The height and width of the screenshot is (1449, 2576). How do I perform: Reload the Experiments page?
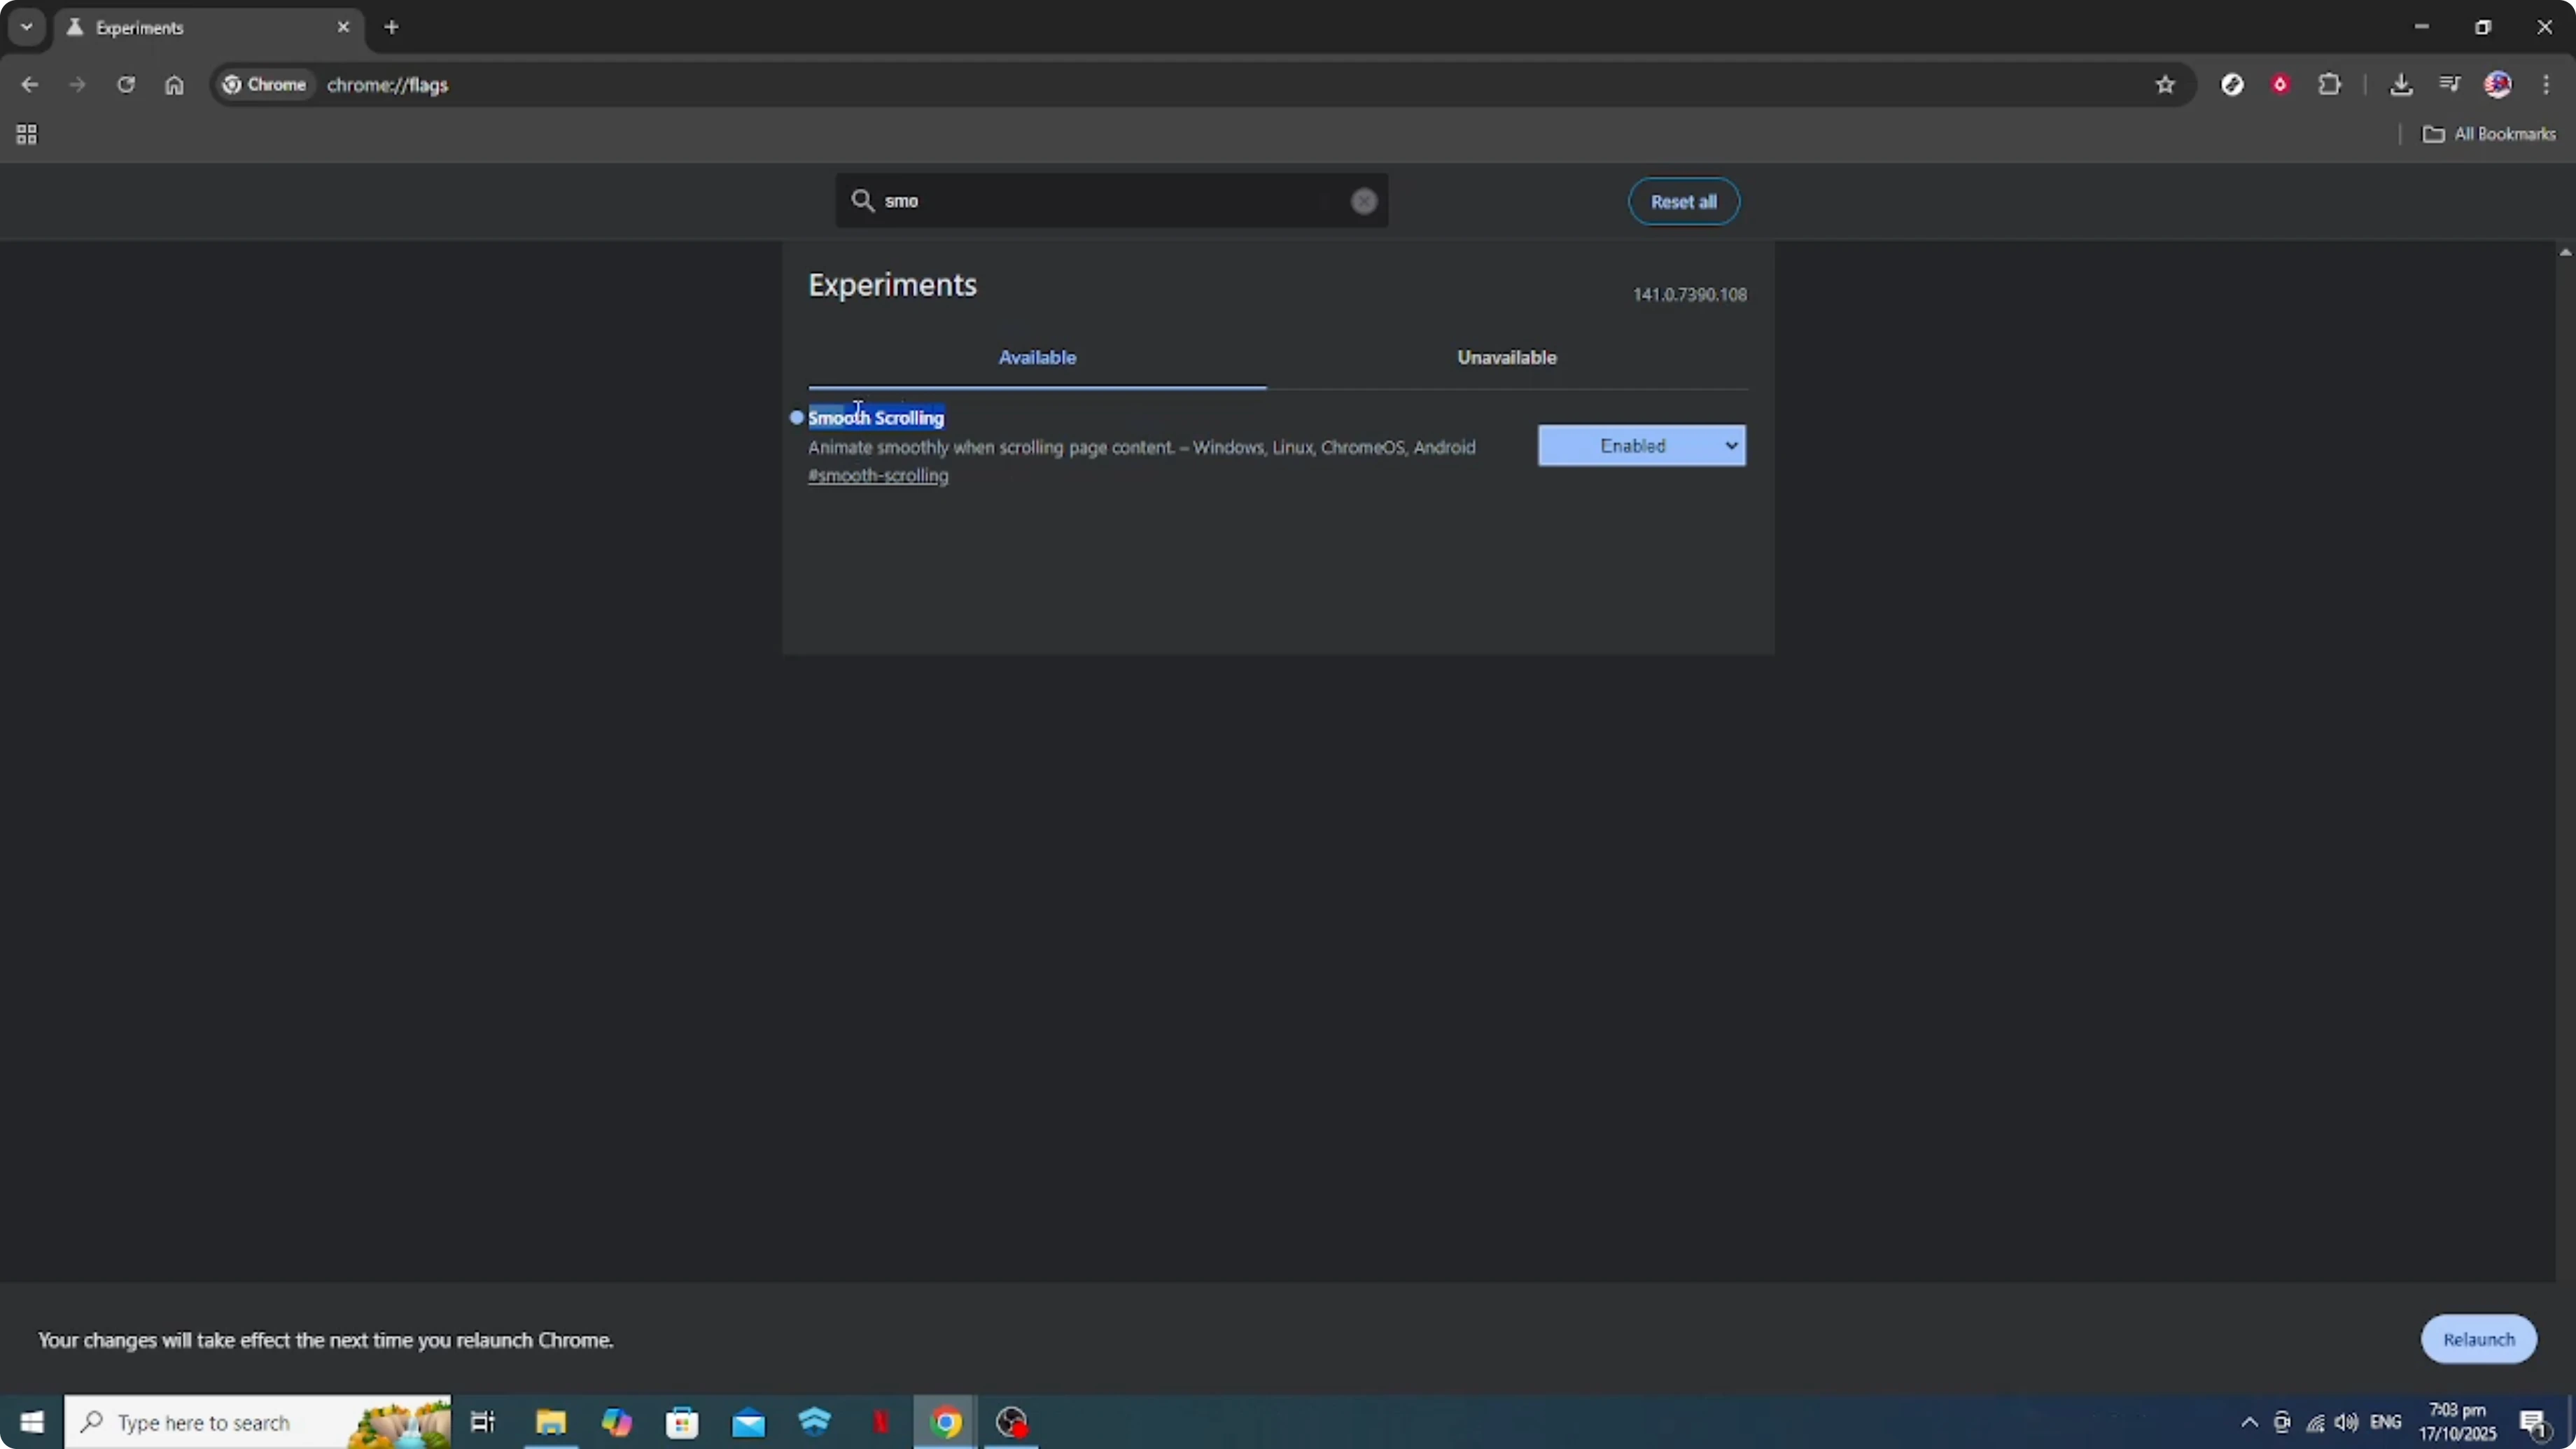coord(126,85)
